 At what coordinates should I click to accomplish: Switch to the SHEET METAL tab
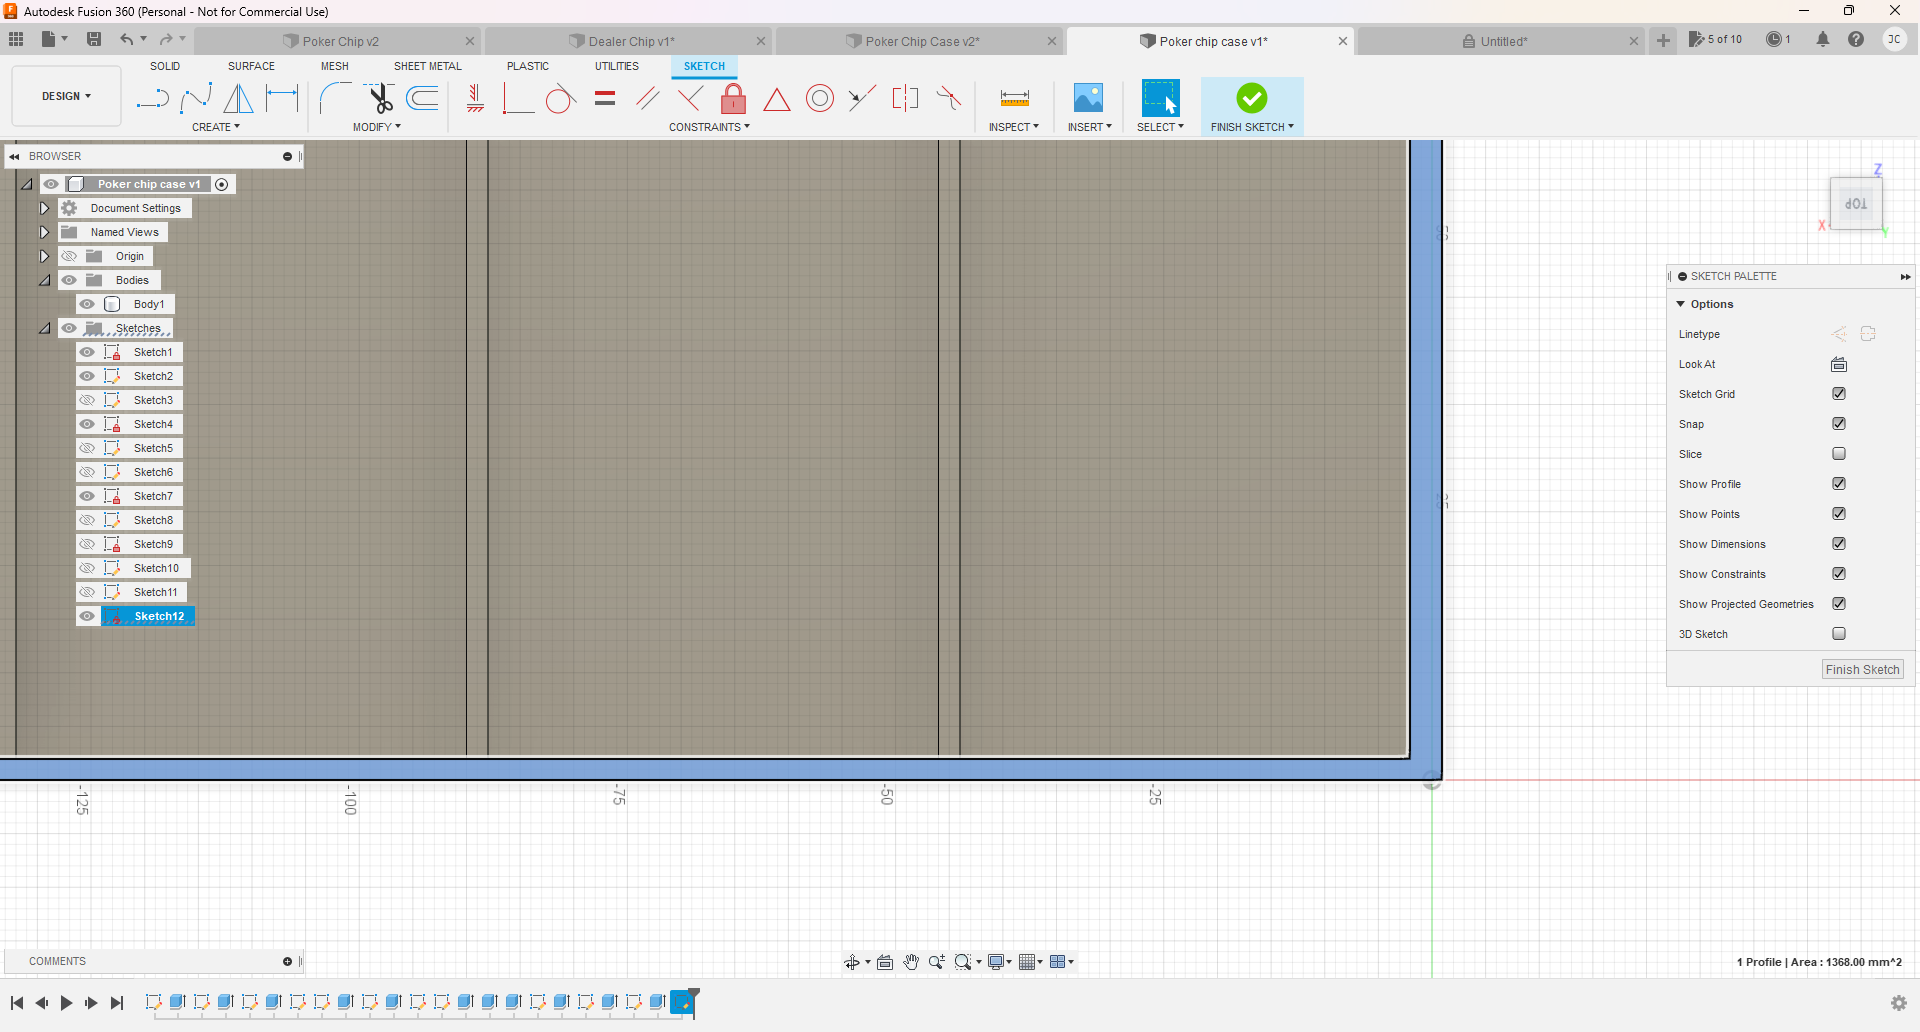[x=428, y=66]
